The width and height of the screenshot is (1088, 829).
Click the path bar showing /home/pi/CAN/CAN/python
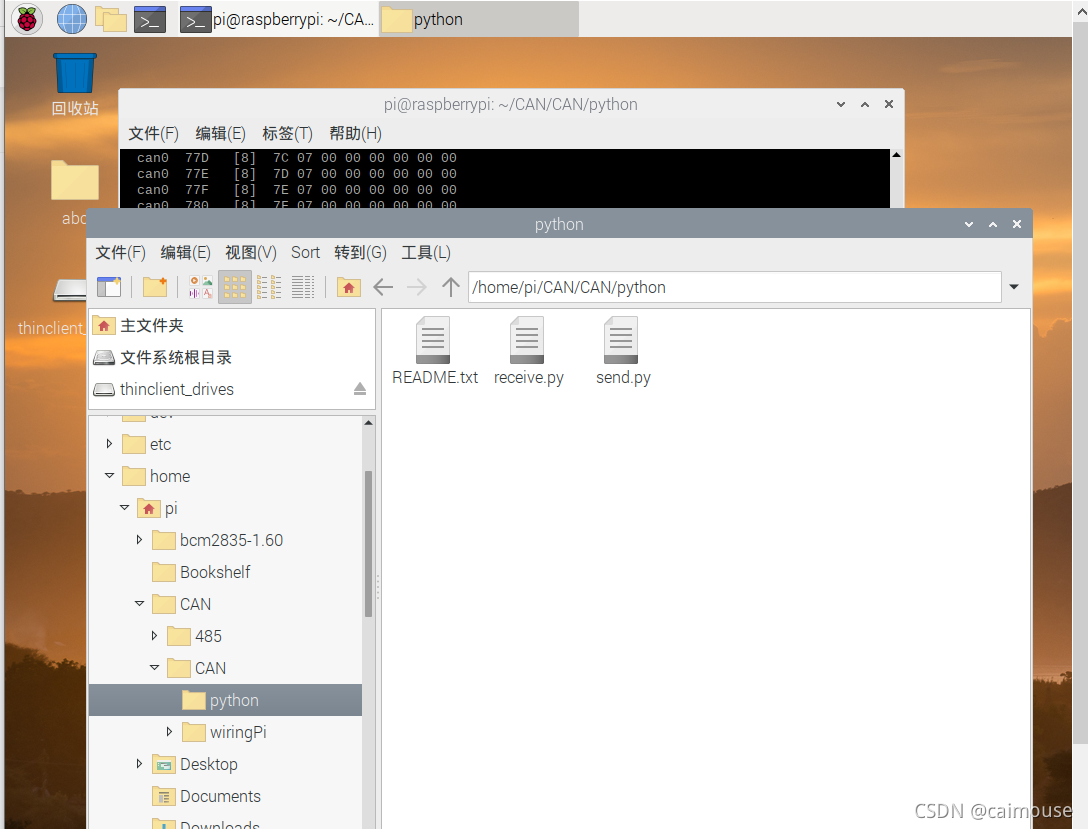(735, 287)
